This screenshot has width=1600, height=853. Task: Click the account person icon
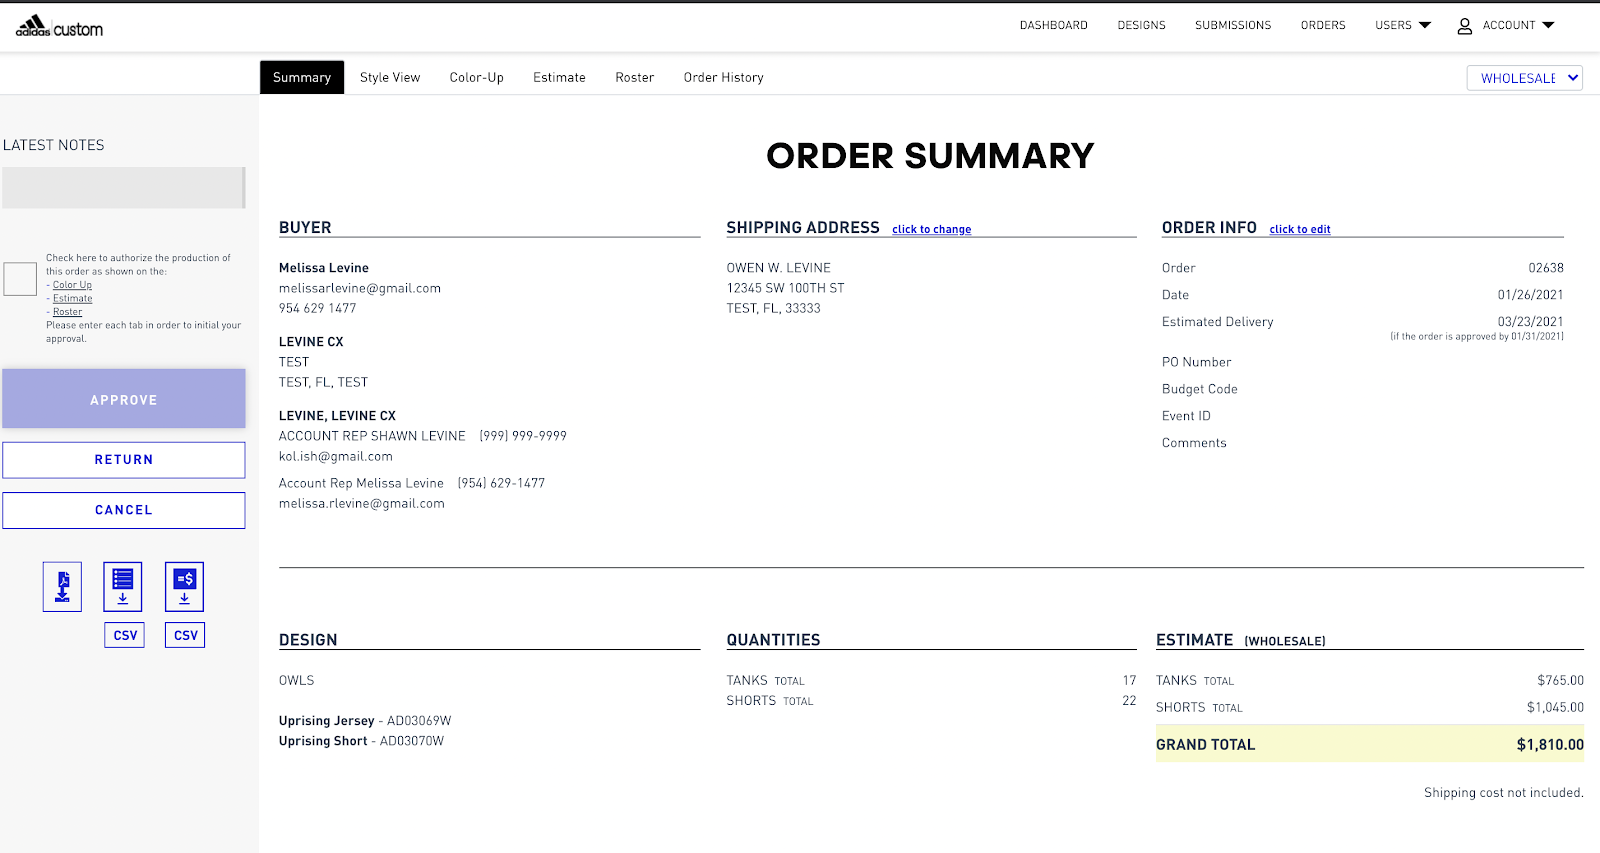point(1466,25)
